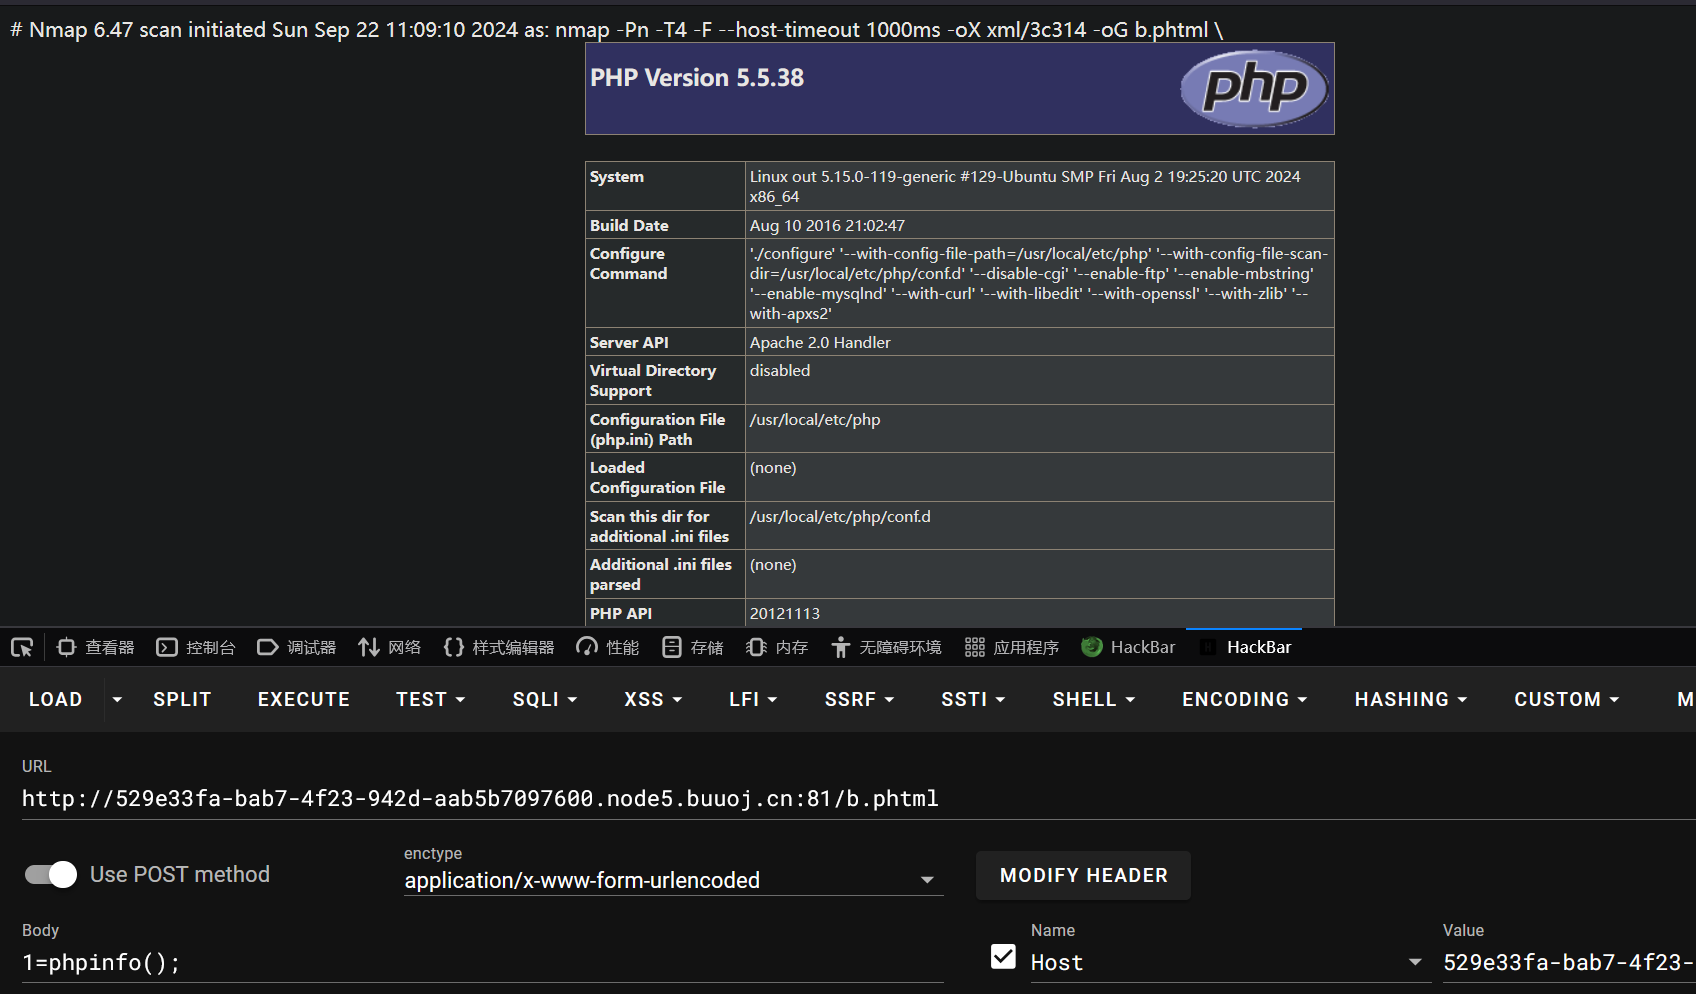1696x994 pixels.
Task: Click the 'Server API' row label
Action: [629, 342]
